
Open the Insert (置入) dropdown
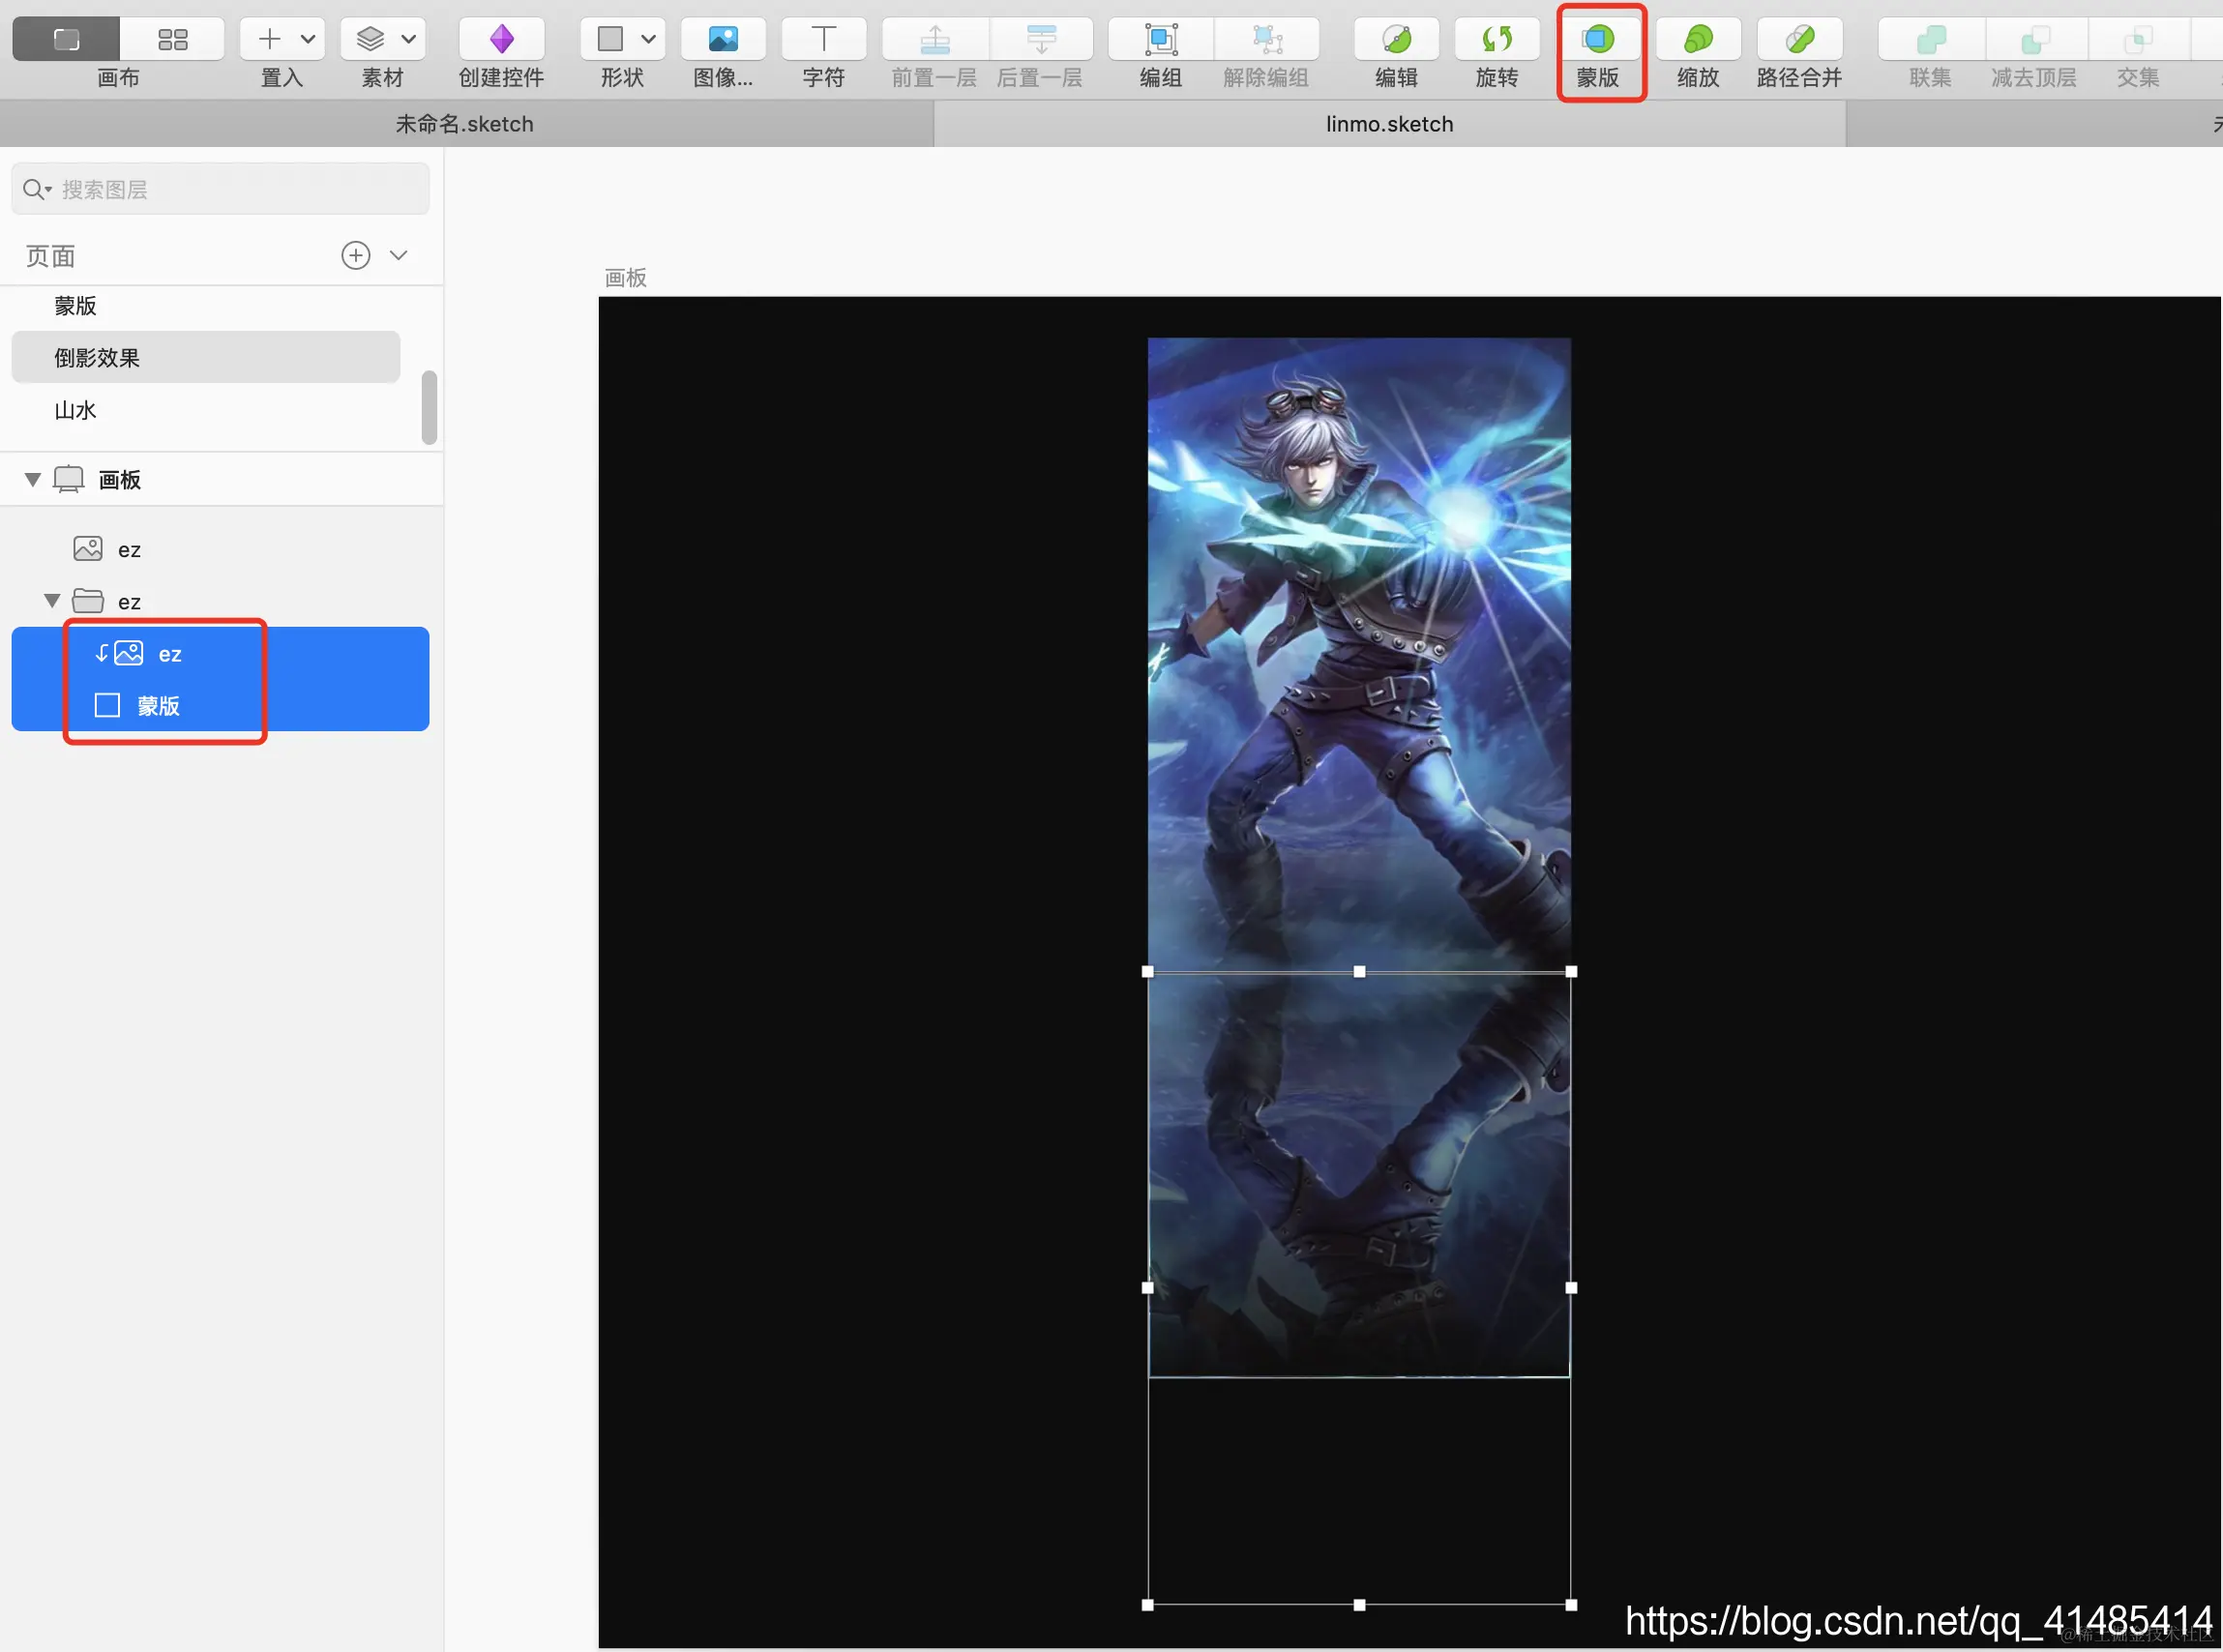tap(282, 40)
